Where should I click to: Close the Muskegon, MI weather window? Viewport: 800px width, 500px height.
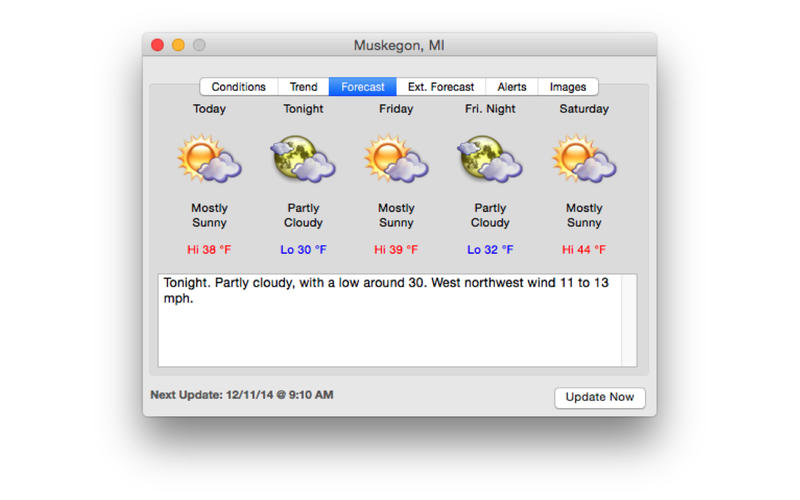[158, 45]
